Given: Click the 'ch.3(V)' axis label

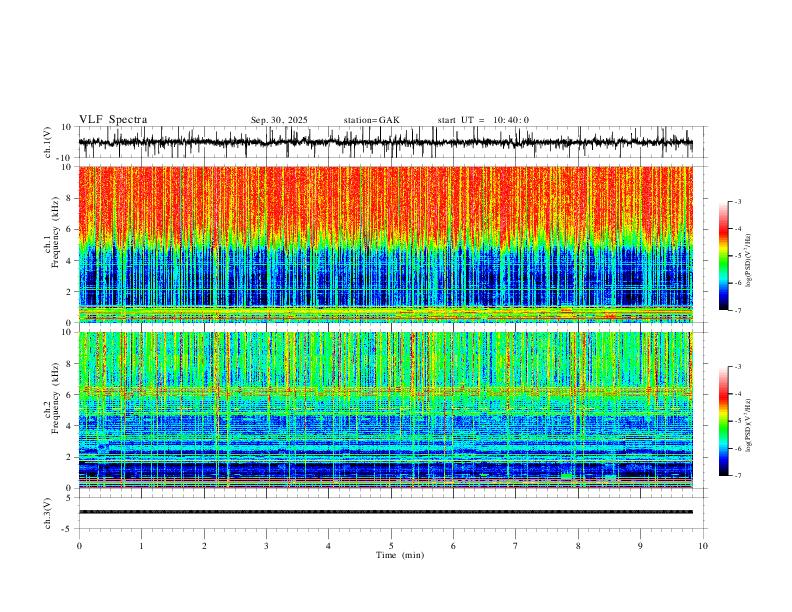Looking at the screenshot, I should coord(48,513).
